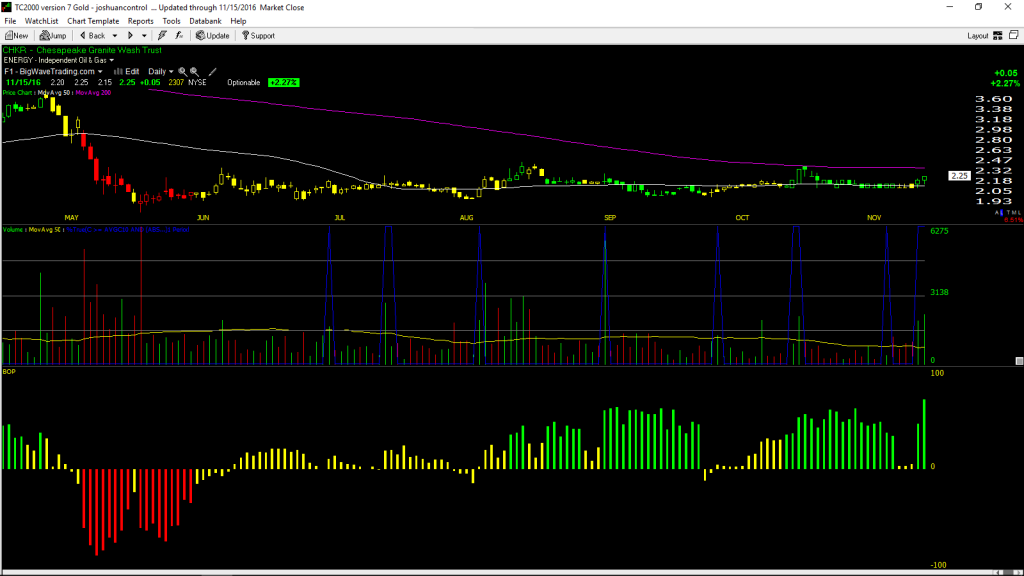This screenshot has width=1024, height=576.
Task: Open the Chart Template menu
Action: [93, 21]
